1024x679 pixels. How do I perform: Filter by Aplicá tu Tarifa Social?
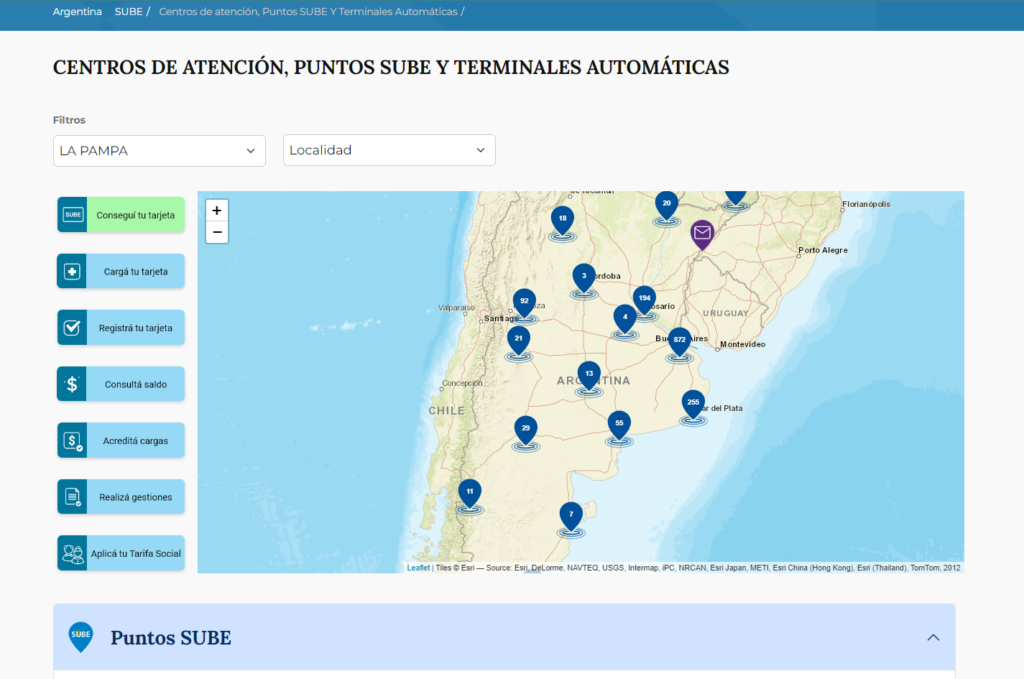pos(121,554)
